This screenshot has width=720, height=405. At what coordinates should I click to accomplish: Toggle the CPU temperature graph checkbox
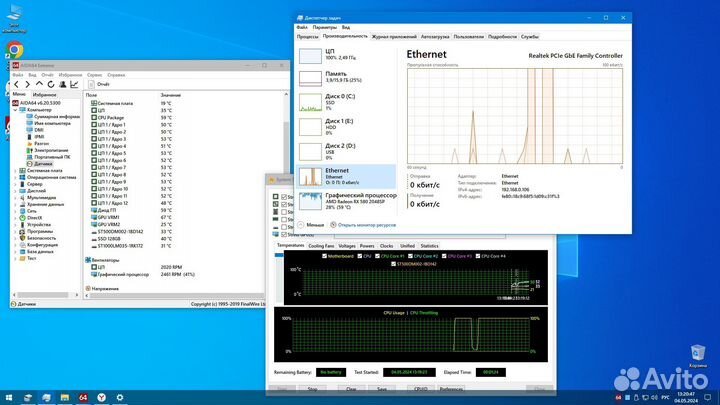tap(360, 256)
